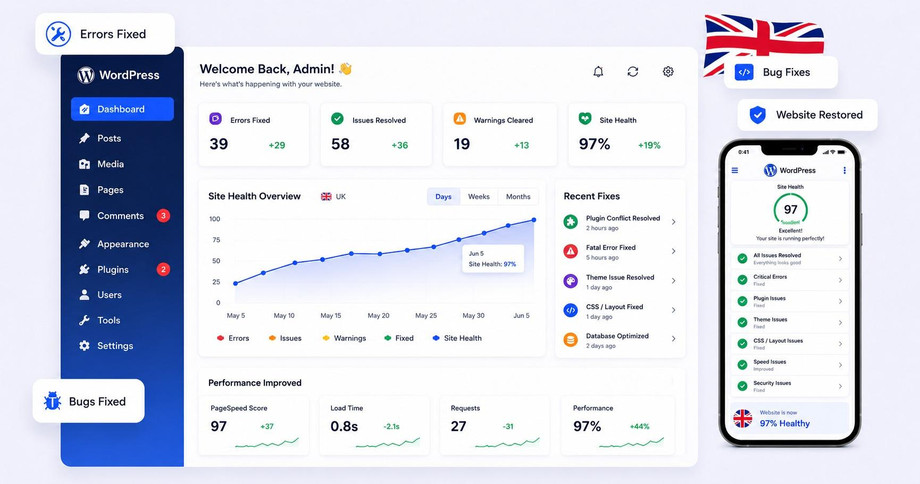Click the Performance 97% value

click(587, 427)
